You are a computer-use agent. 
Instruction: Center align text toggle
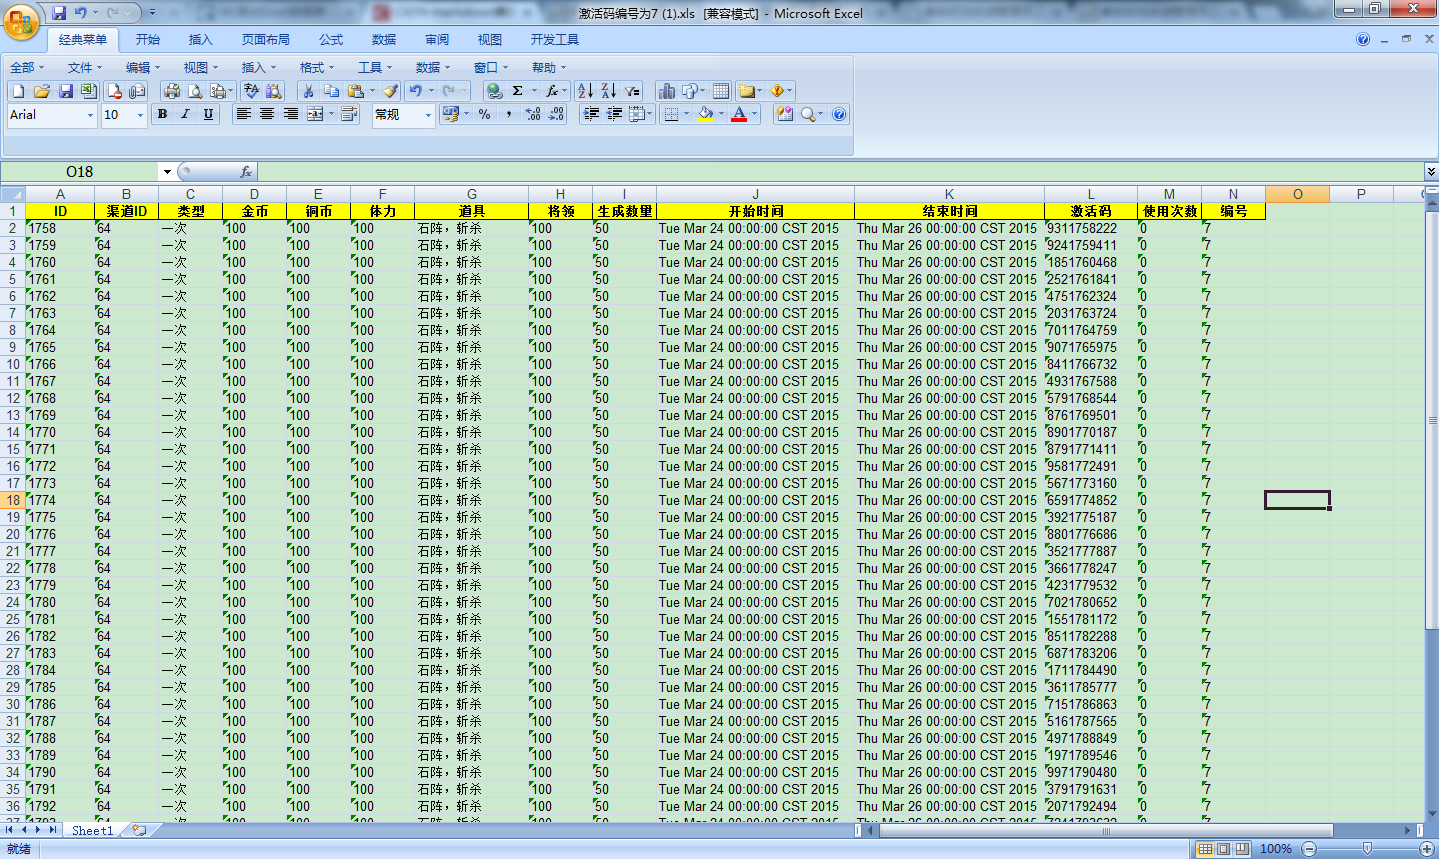click(x=267, y=115)
